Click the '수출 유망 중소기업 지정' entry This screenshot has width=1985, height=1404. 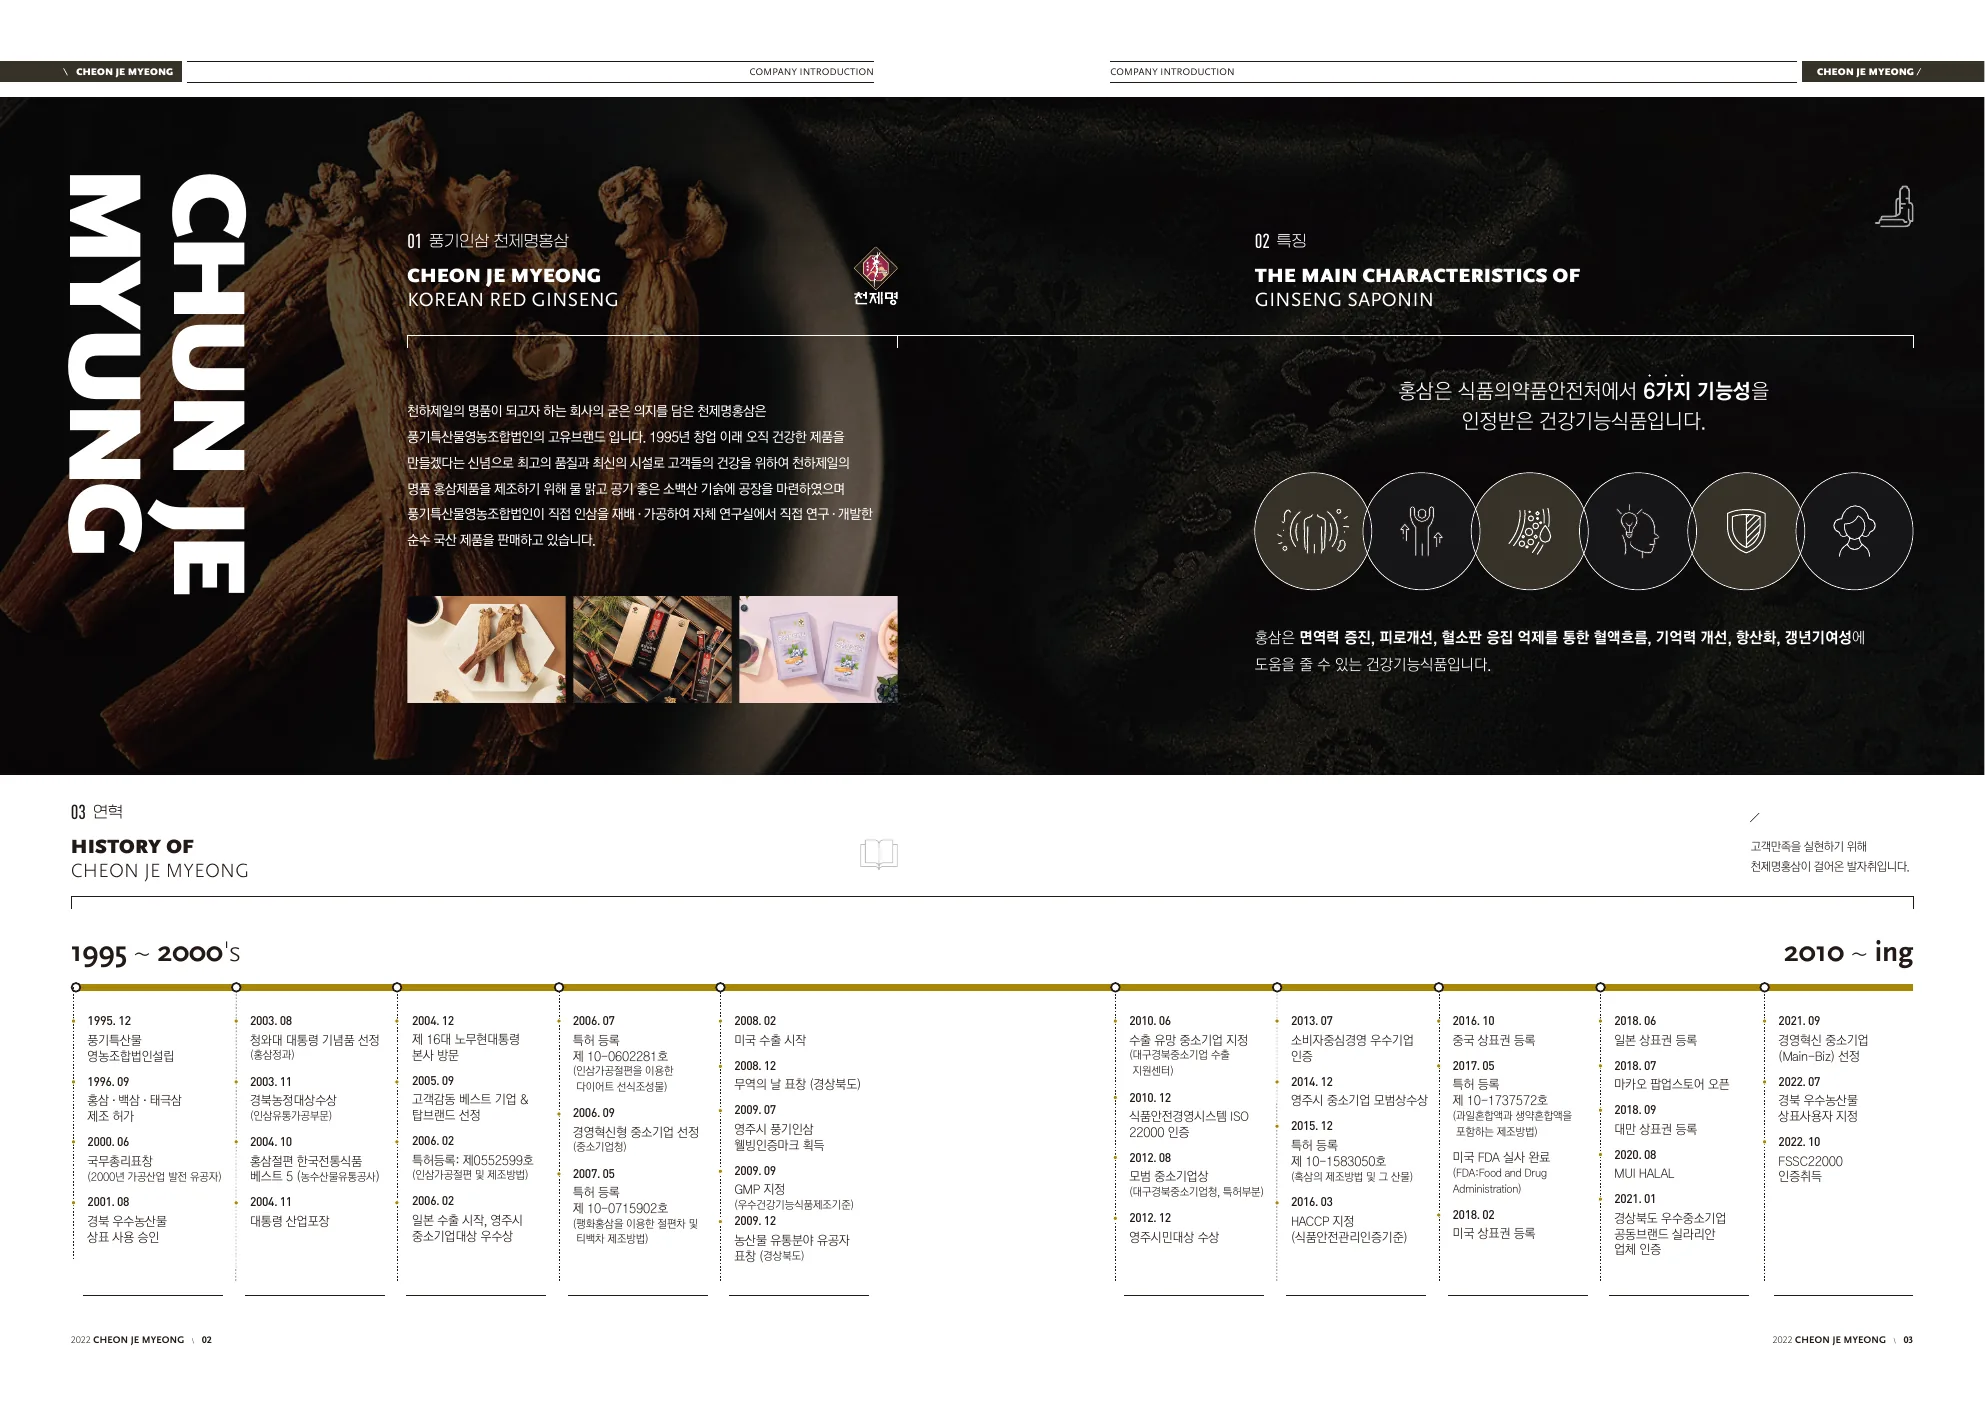click(x=1188, y=1040)
